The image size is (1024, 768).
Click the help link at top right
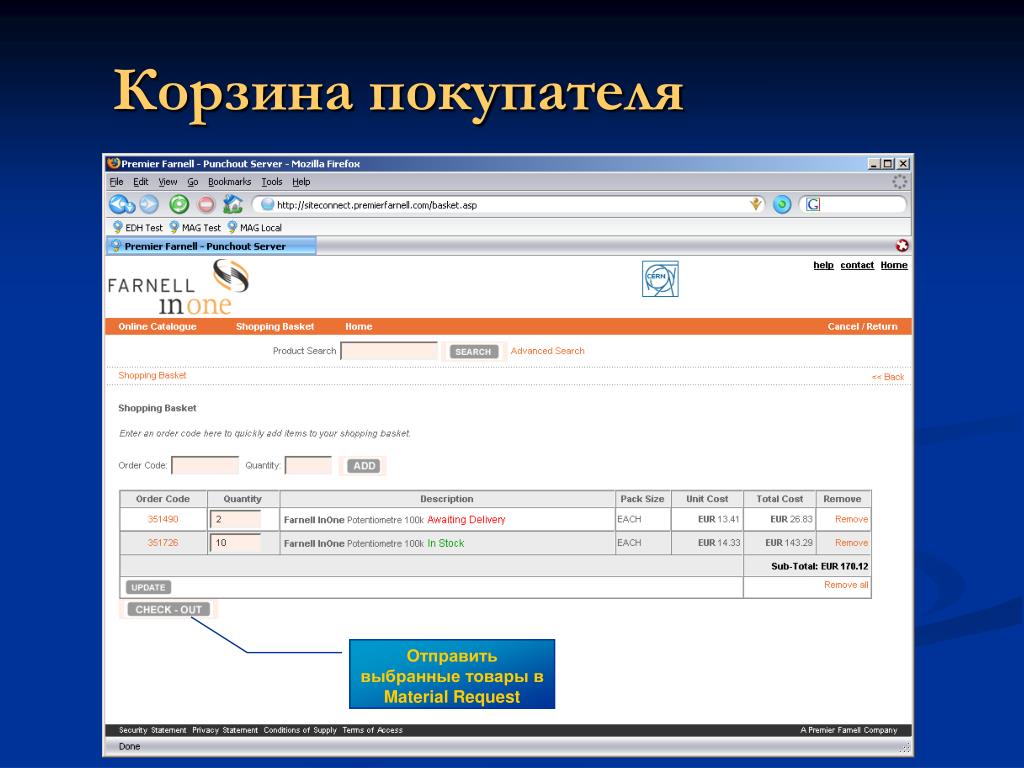pos(824,265)
